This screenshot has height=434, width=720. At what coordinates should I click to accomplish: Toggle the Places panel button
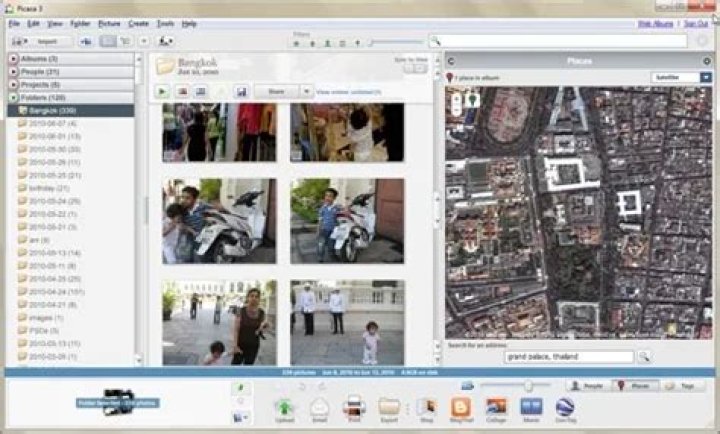coord(635,386)
